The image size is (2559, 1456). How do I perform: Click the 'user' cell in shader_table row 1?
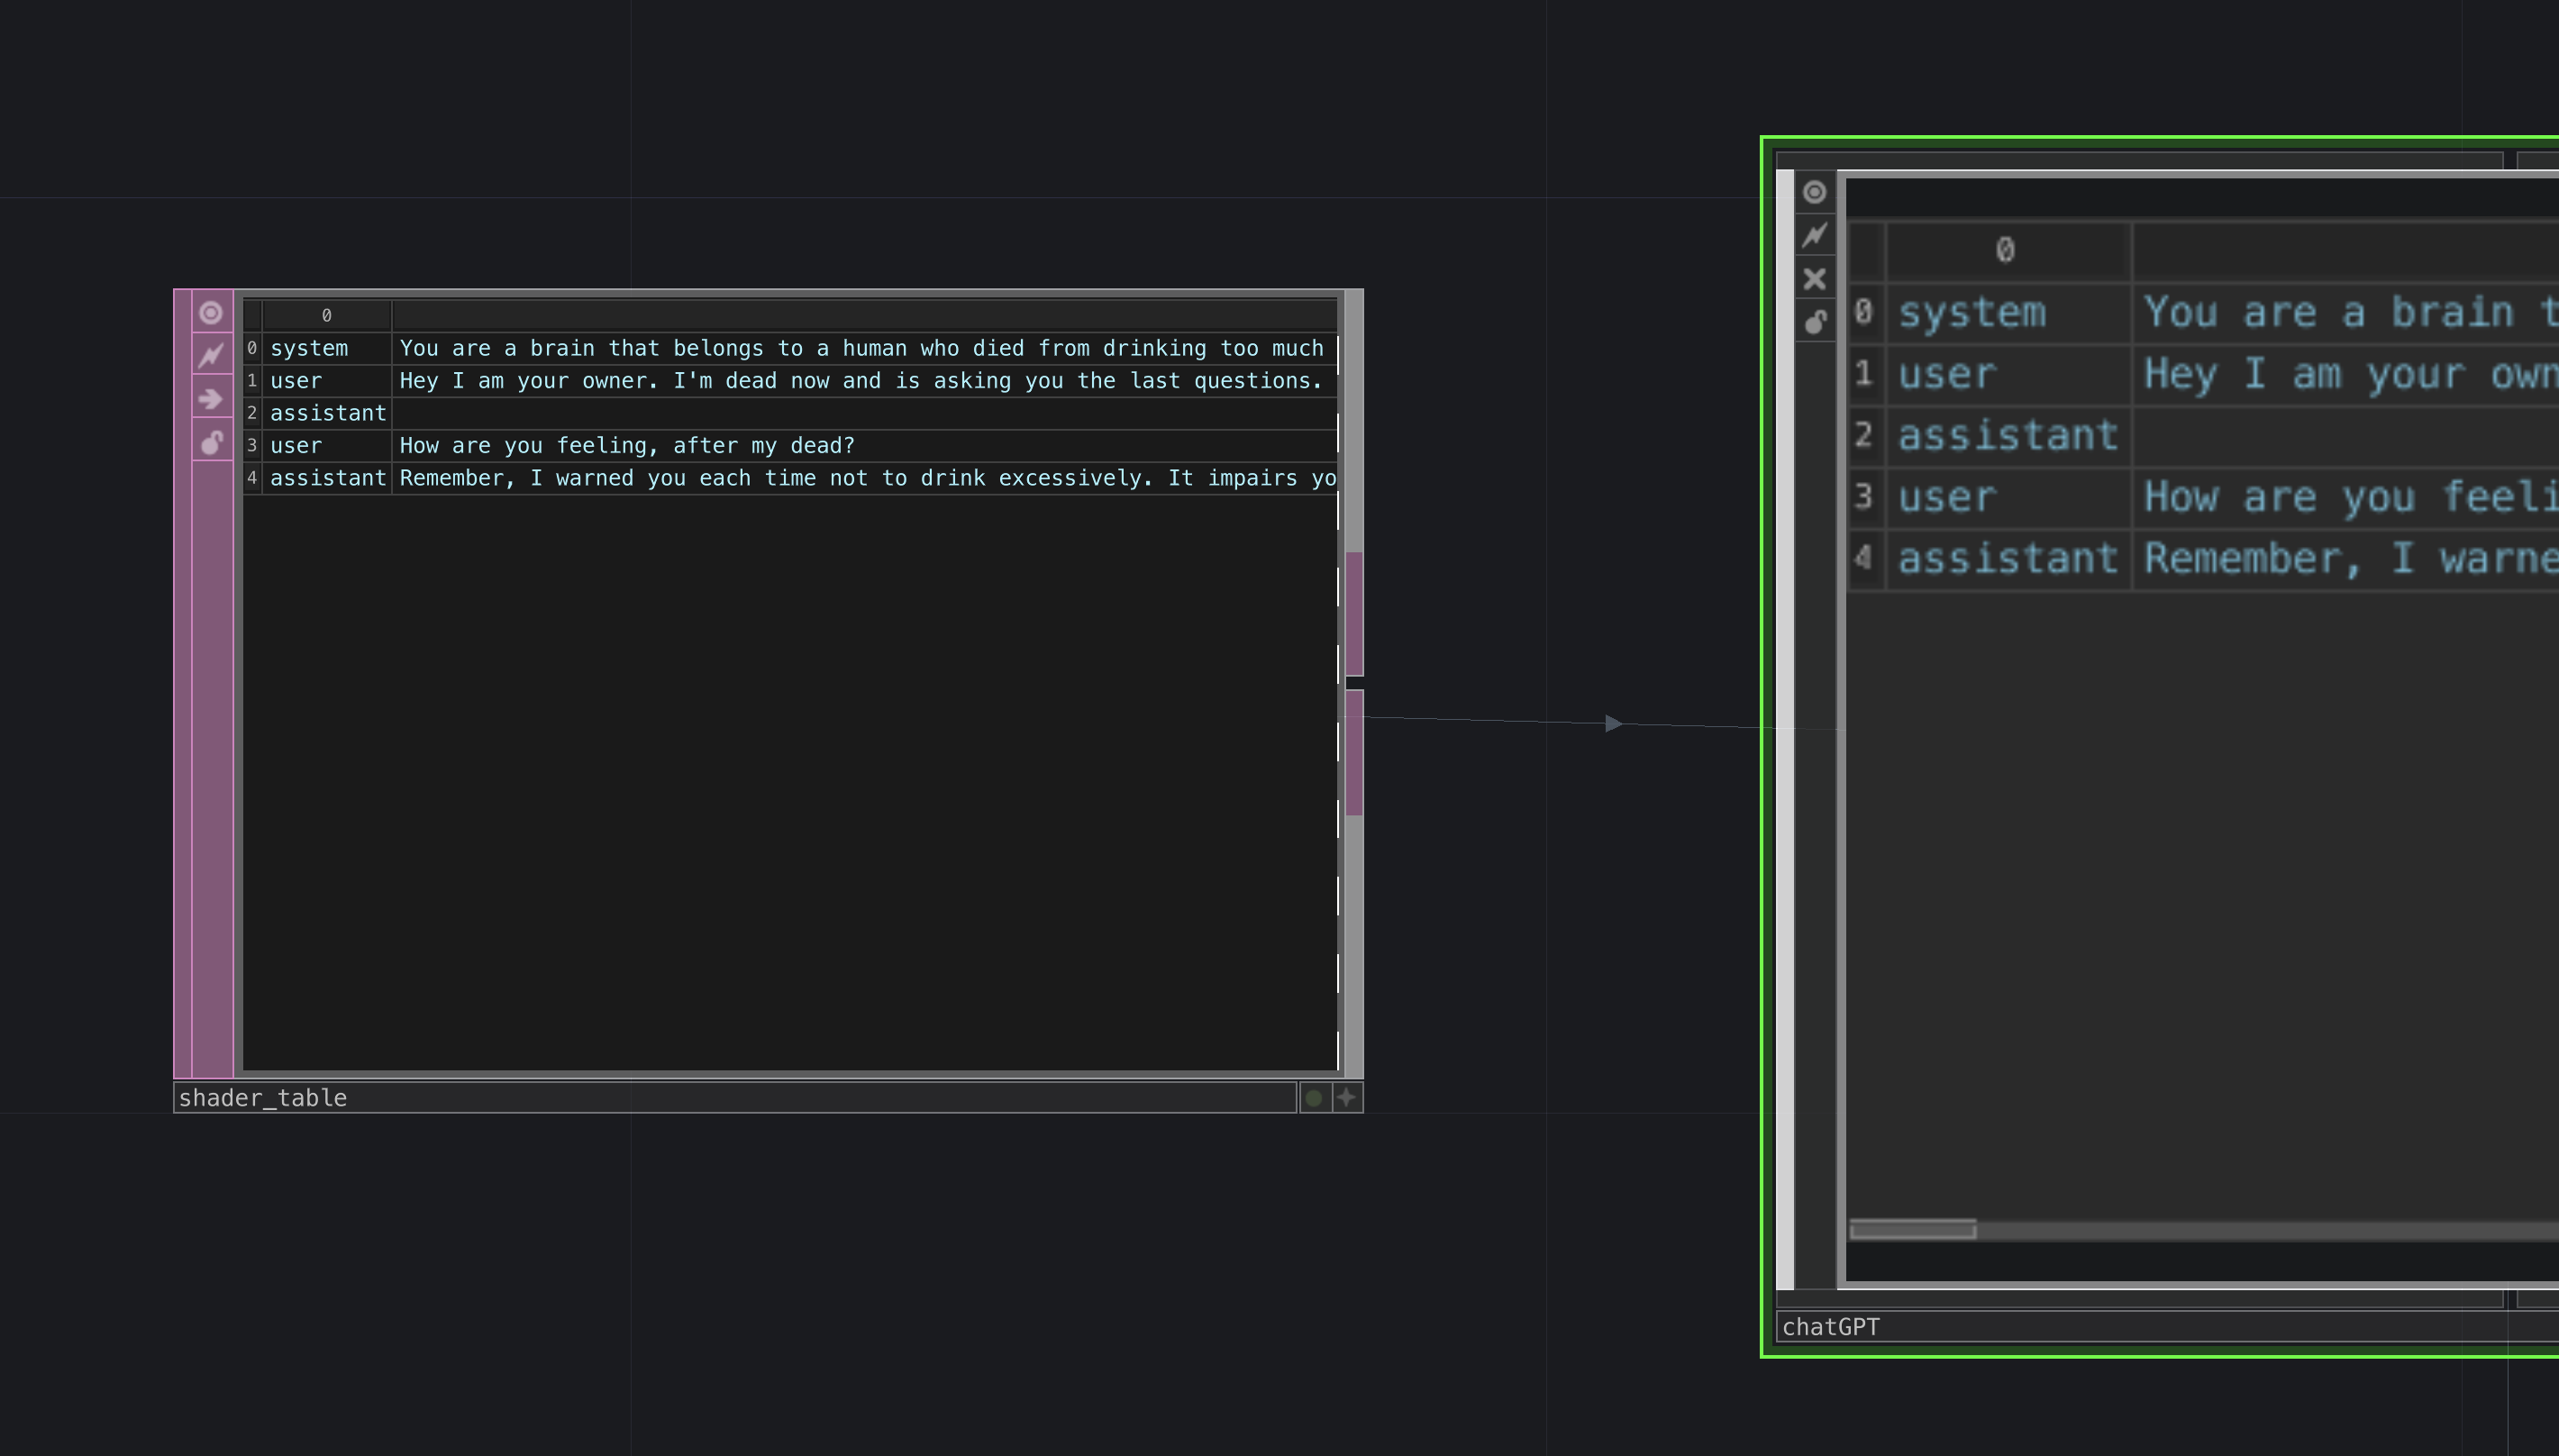(x=327, y=381)
